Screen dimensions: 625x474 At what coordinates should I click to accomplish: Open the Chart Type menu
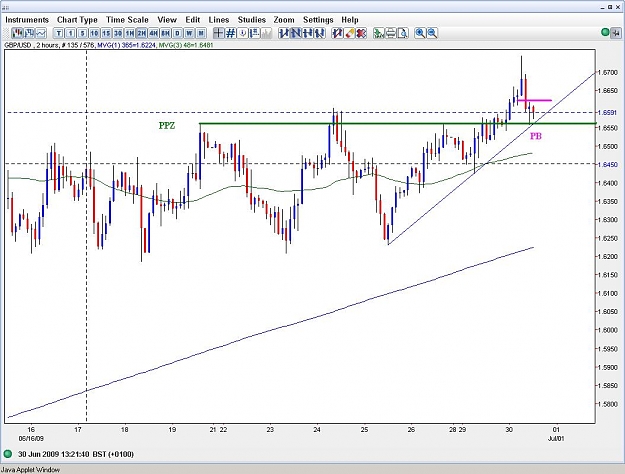77,20
